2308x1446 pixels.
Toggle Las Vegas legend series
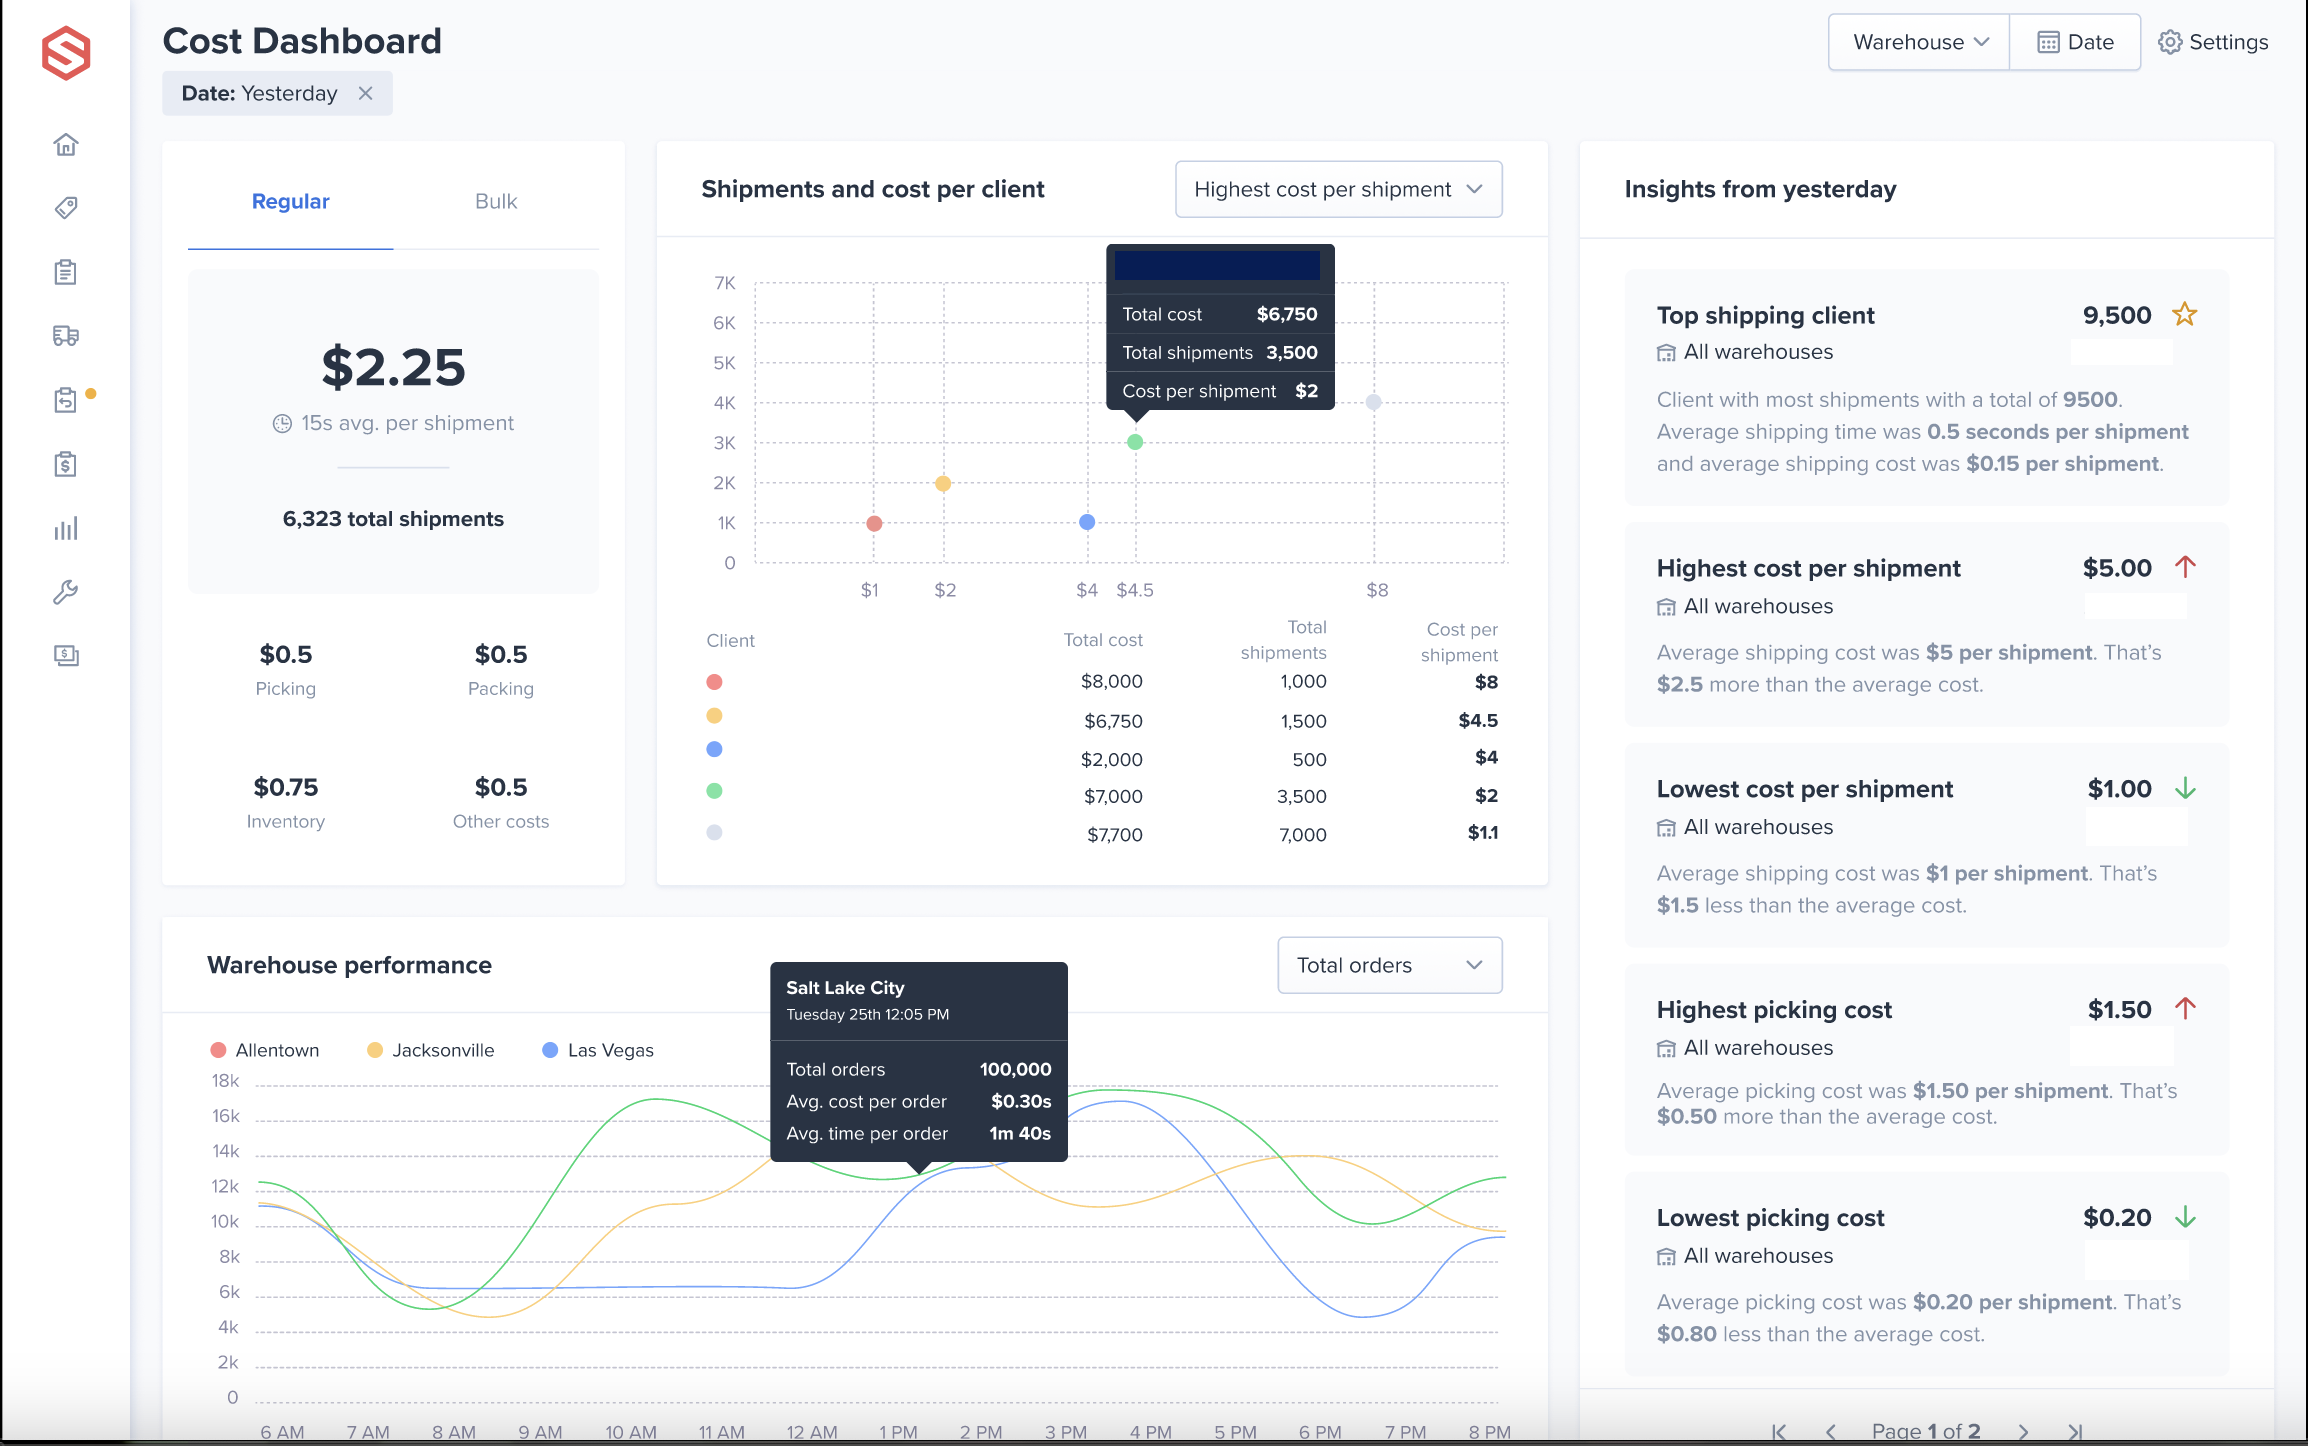pos(598,1050)
